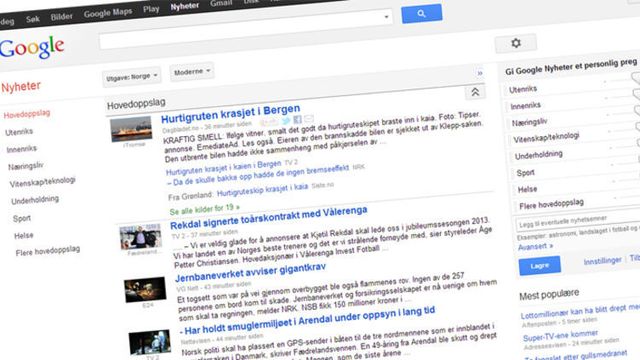Click the Arendal smuggling article thumbnail
Screen dimensions: 640x360
(150, 342)
